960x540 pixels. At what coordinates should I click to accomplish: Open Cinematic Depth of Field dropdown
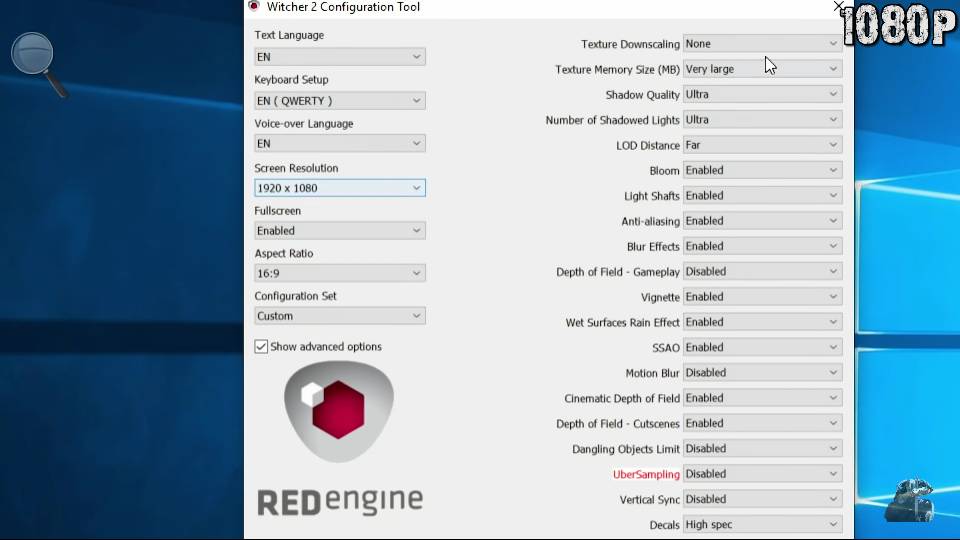[762, 398]
